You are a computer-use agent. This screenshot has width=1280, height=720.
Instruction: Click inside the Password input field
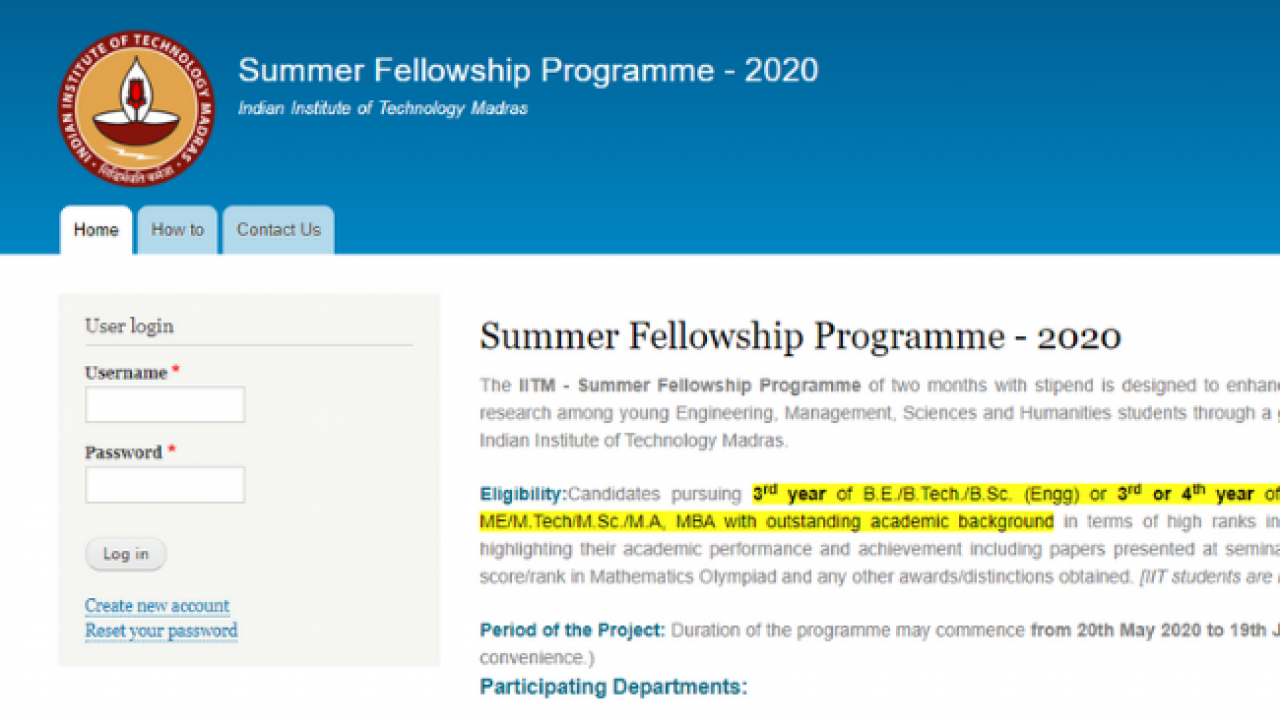(x=165, y=485)
